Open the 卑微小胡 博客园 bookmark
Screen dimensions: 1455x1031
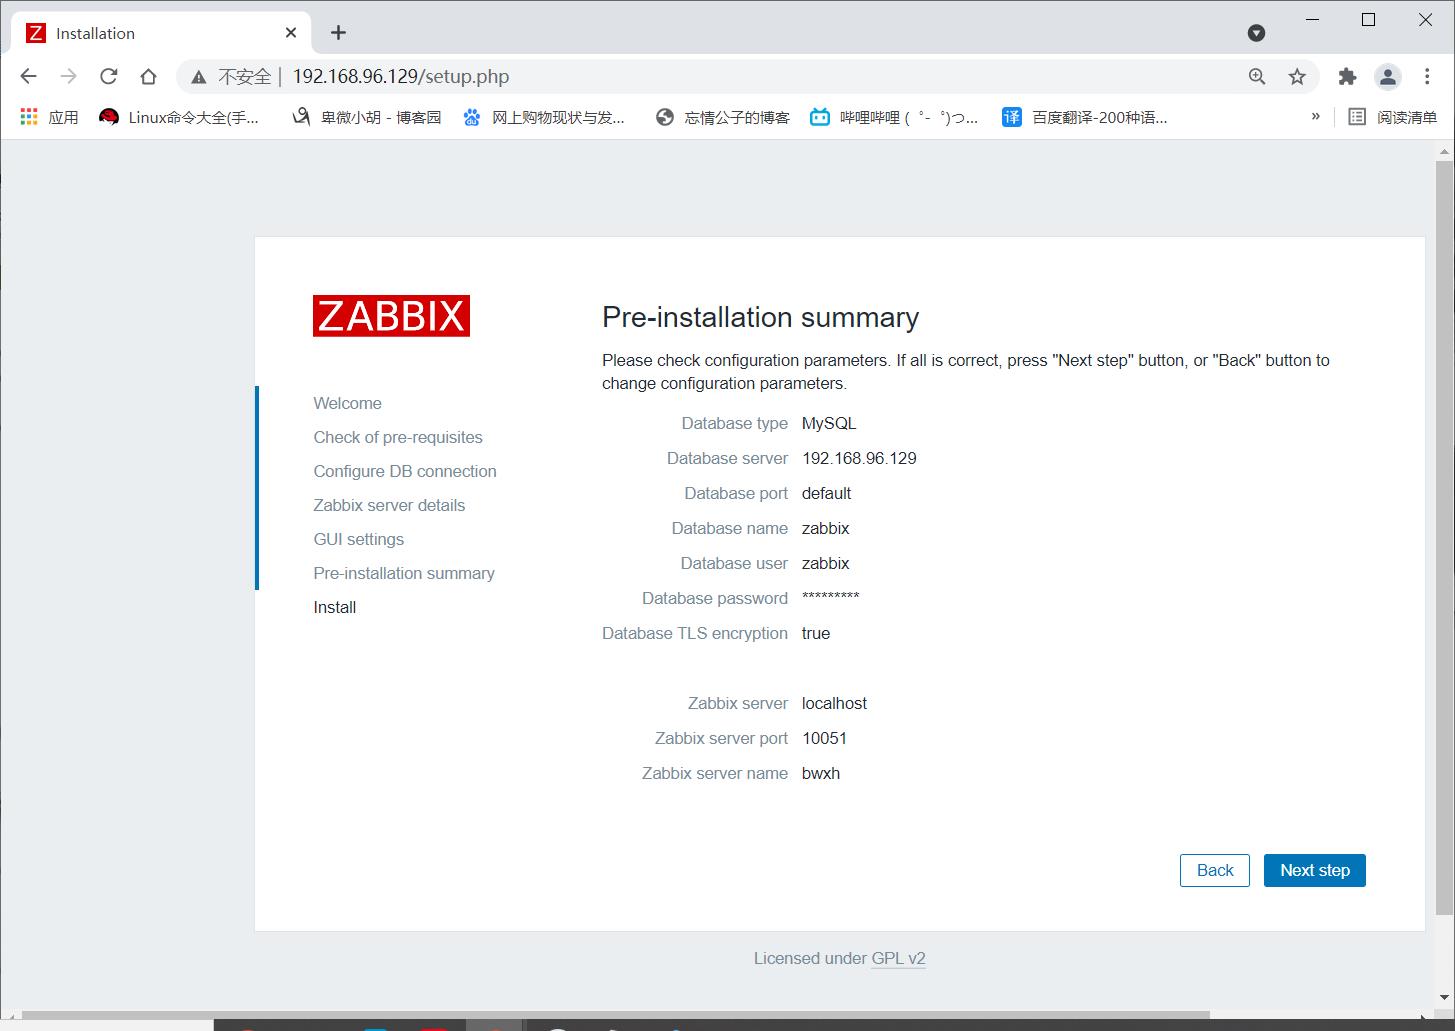[366, 117]
